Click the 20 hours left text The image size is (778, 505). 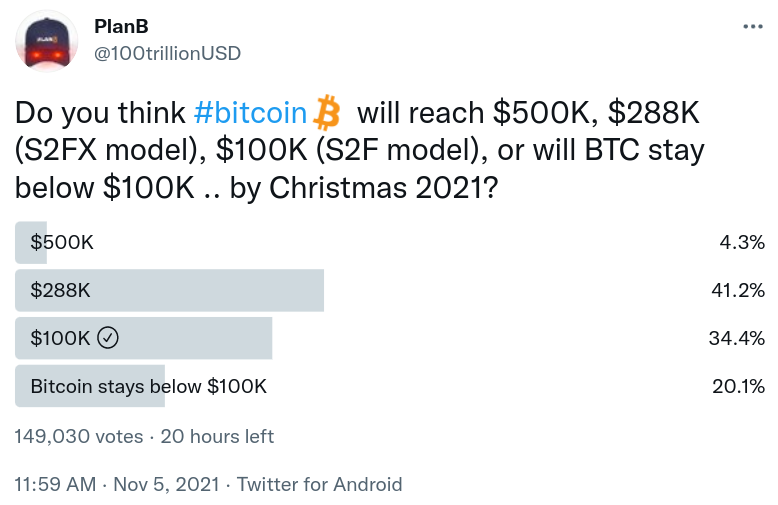coord(217,437)
